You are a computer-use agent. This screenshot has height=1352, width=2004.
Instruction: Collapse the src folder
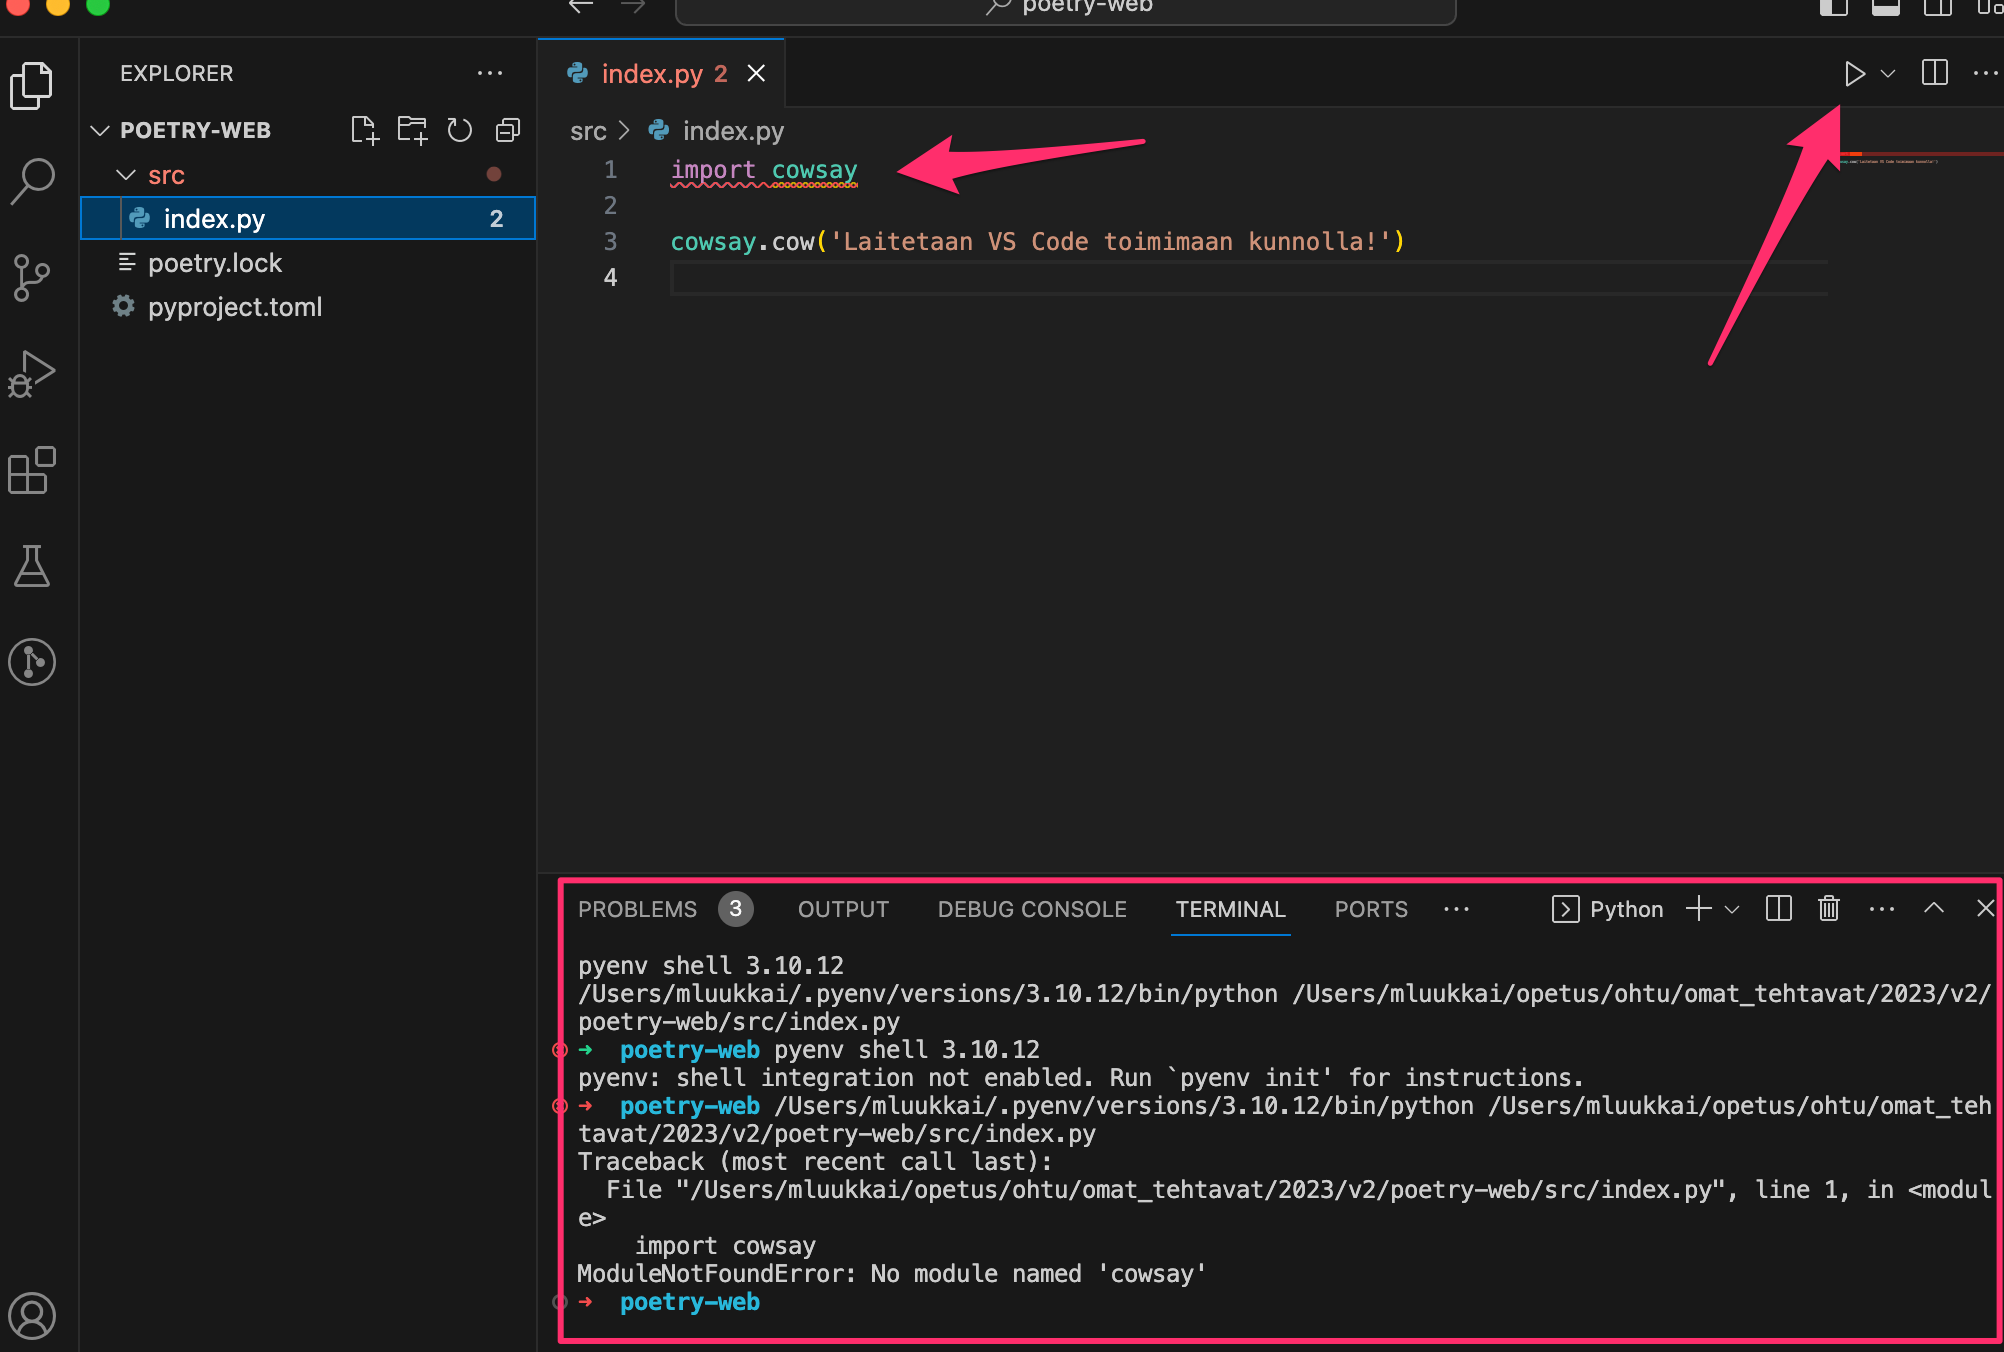tap(126, 175)
